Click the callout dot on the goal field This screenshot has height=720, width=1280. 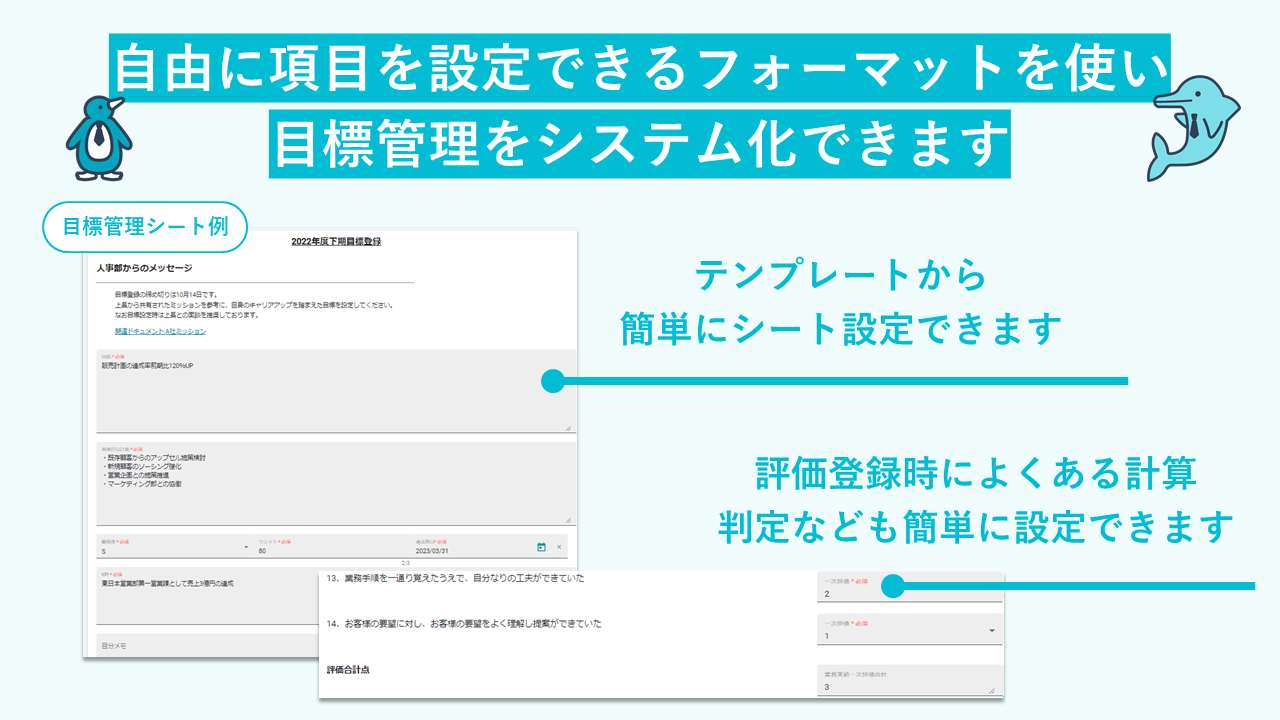click(552, 381)
